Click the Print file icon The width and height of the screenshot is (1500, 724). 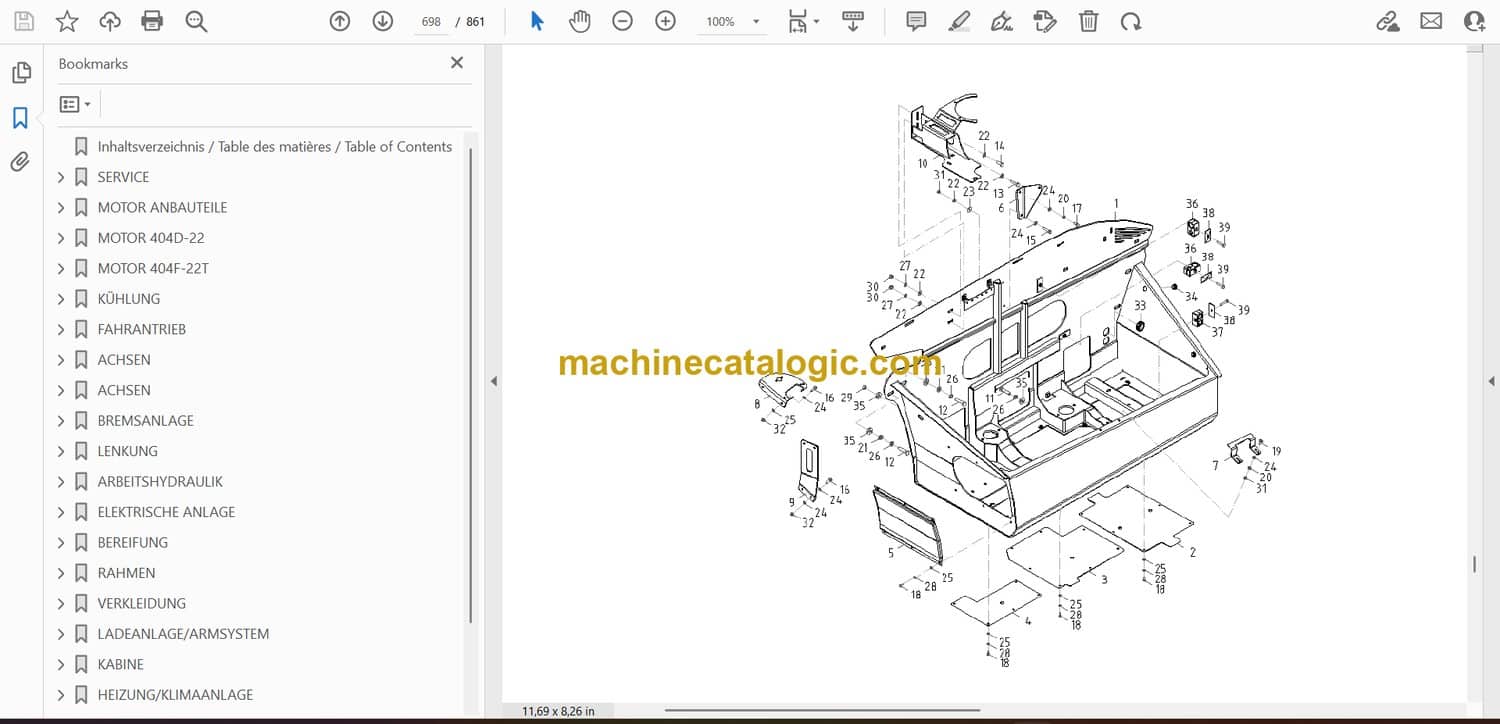tap(152, 21)
